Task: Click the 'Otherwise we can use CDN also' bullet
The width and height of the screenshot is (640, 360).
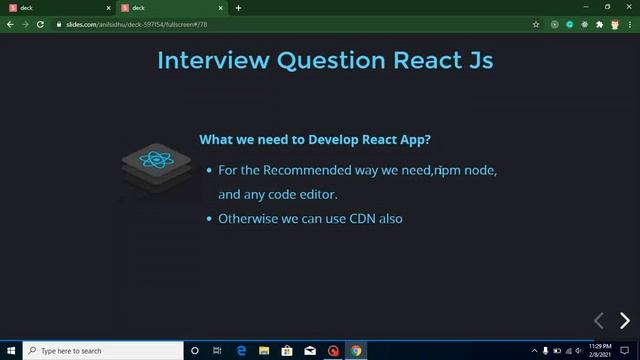Action: click(310, 219)
